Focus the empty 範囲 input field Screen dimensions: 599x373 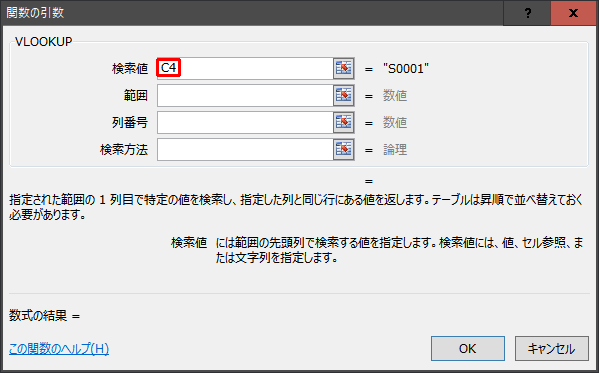tap(245, 96)
